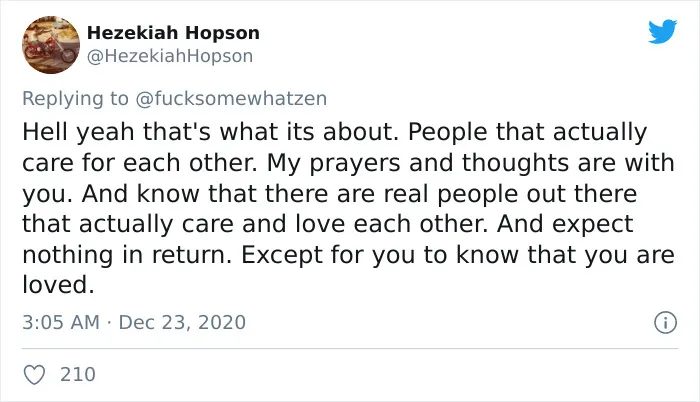
Task: Like the tweet with the heart icon
Action: coord(34,374)
